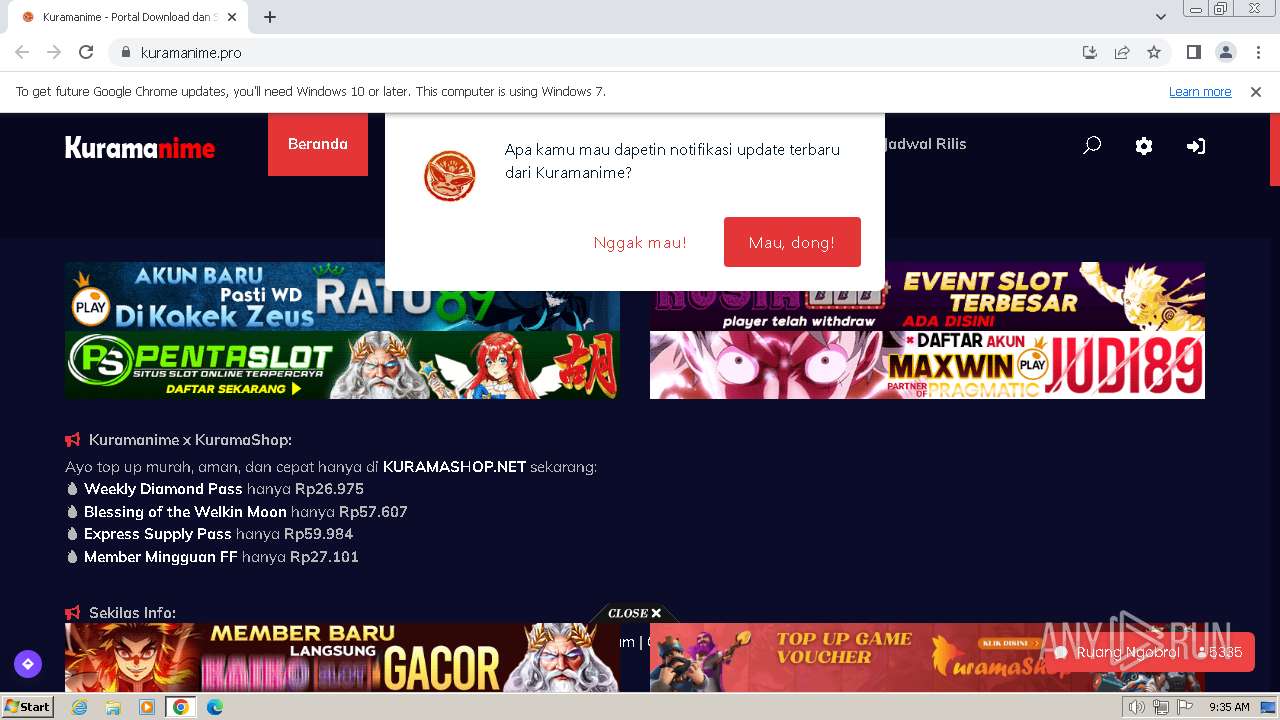Image resolution: width=1280 pixels, height=720 pixels.
Task: Select Member Mingguan FF text
Action: pos(160,557)
